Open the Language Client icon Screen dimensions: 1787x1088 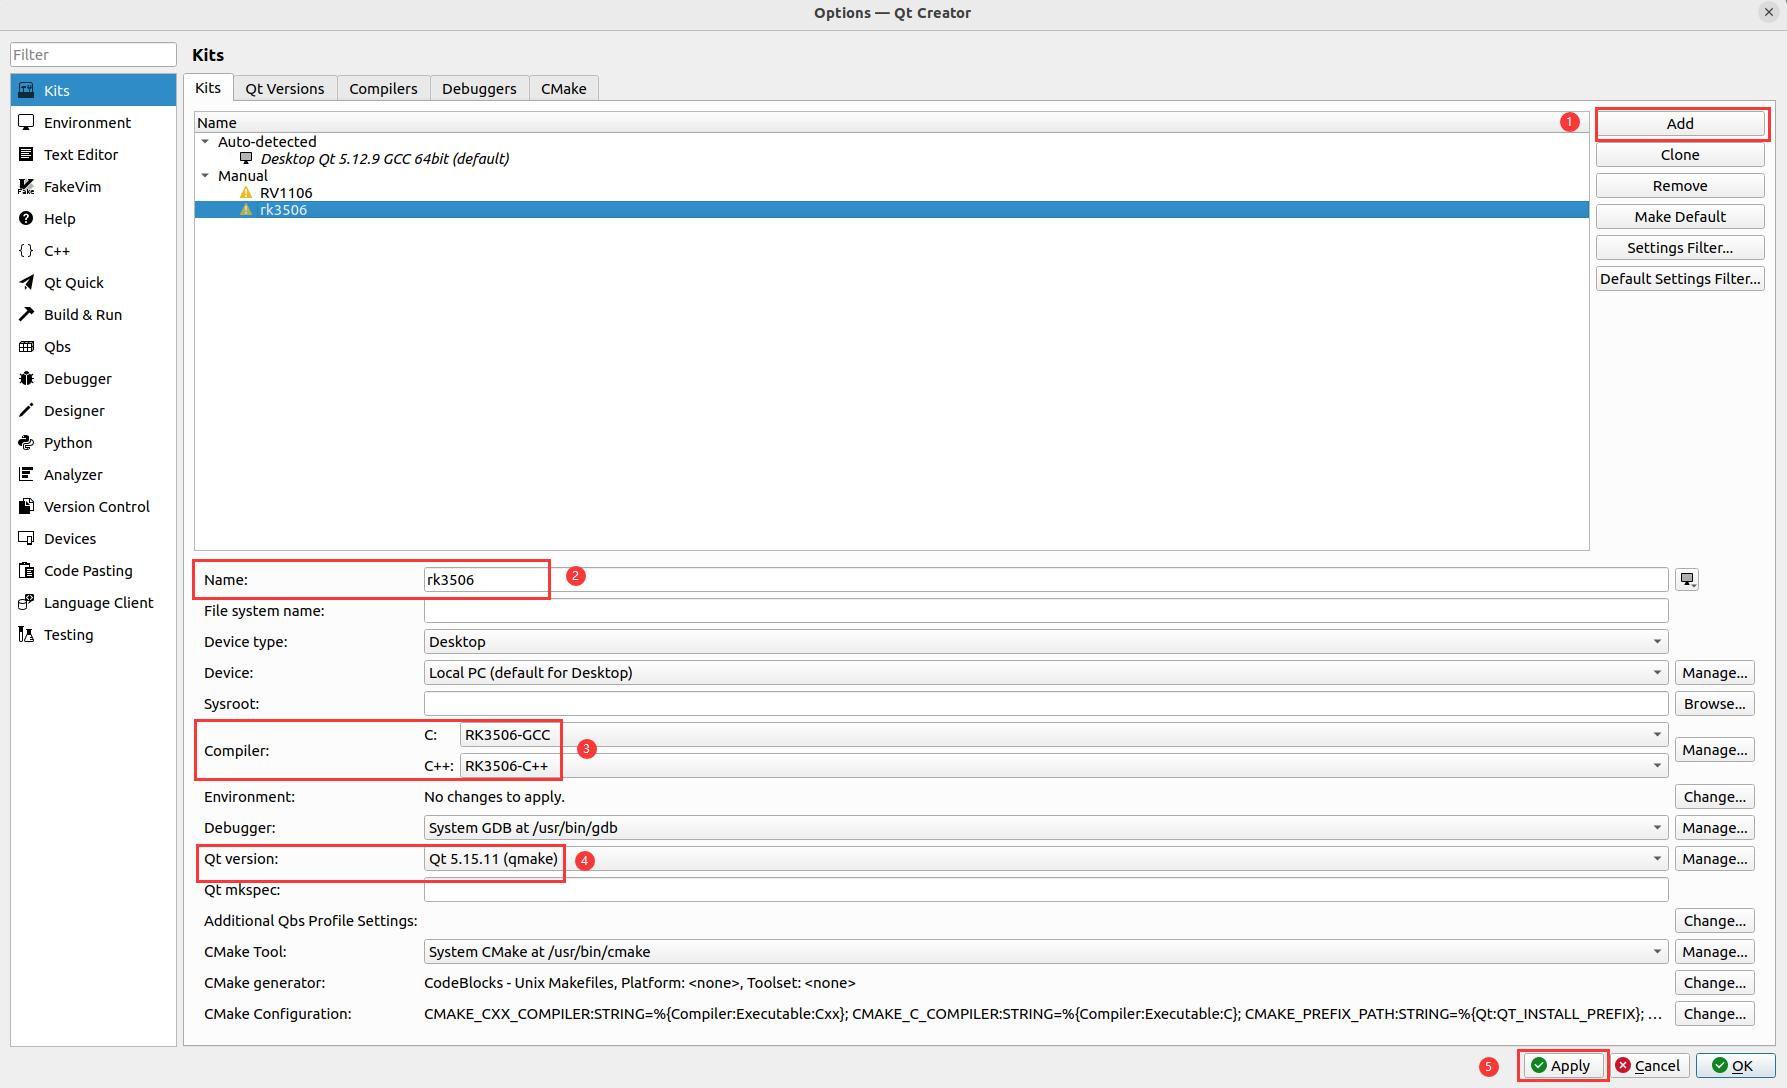click(x=26, y=602)
